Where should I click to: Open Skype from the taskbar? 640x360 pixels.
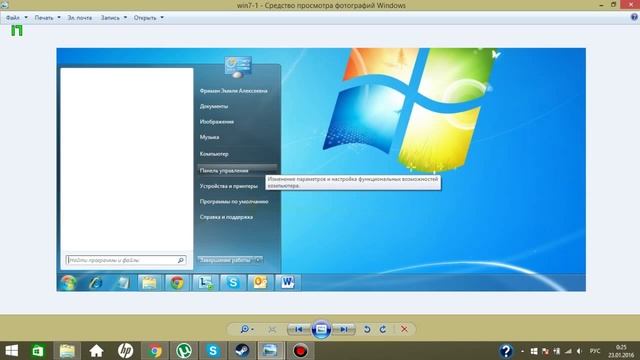tap(213, 351)
